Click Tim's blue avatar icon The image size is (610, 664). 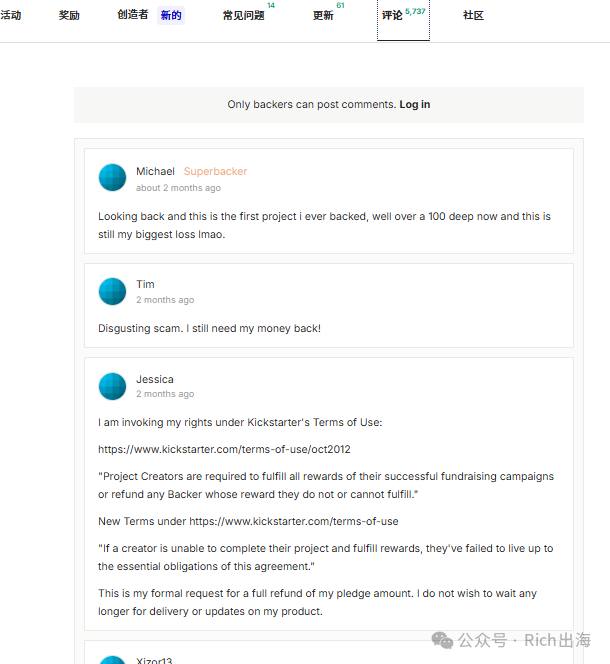pyautogui.click(x=112, y=291)
